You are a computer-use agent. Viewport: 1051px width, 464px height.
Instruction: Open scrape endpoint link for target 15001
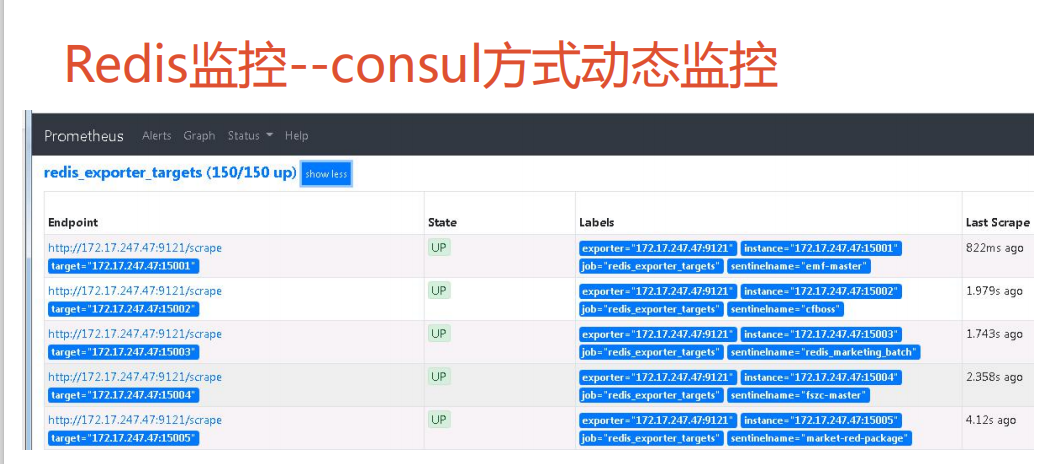pos(135,247)
